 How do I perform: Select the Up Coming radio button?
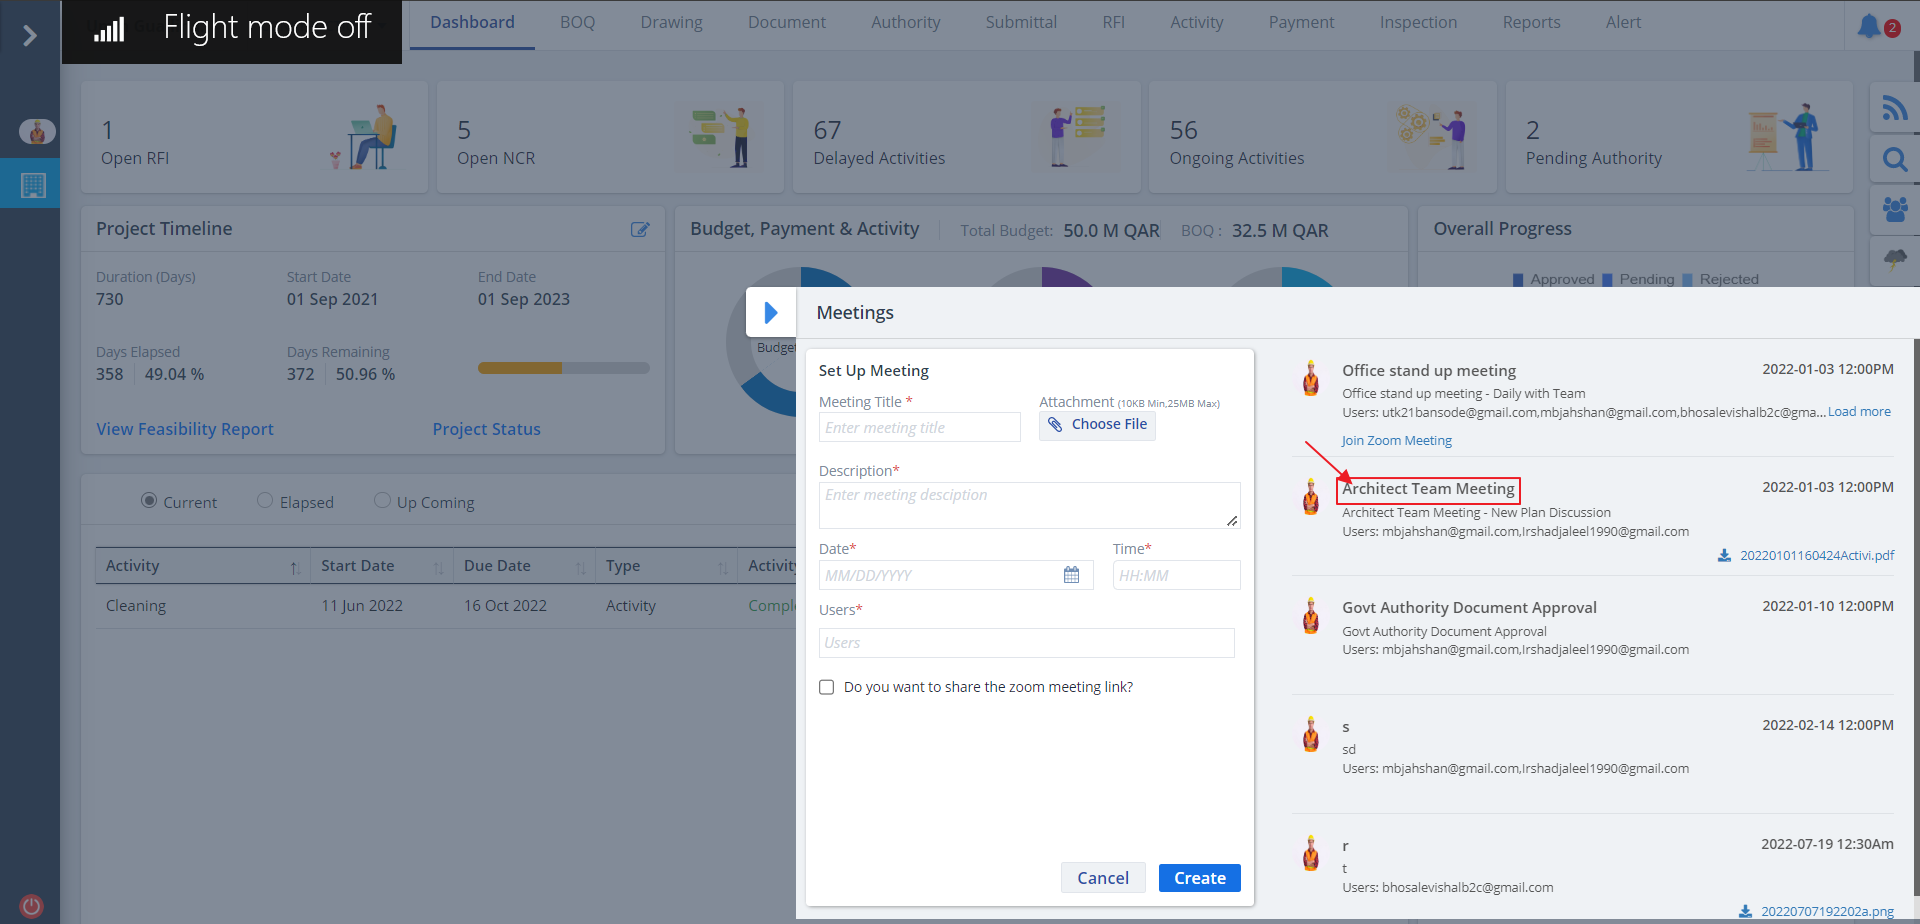382,501
